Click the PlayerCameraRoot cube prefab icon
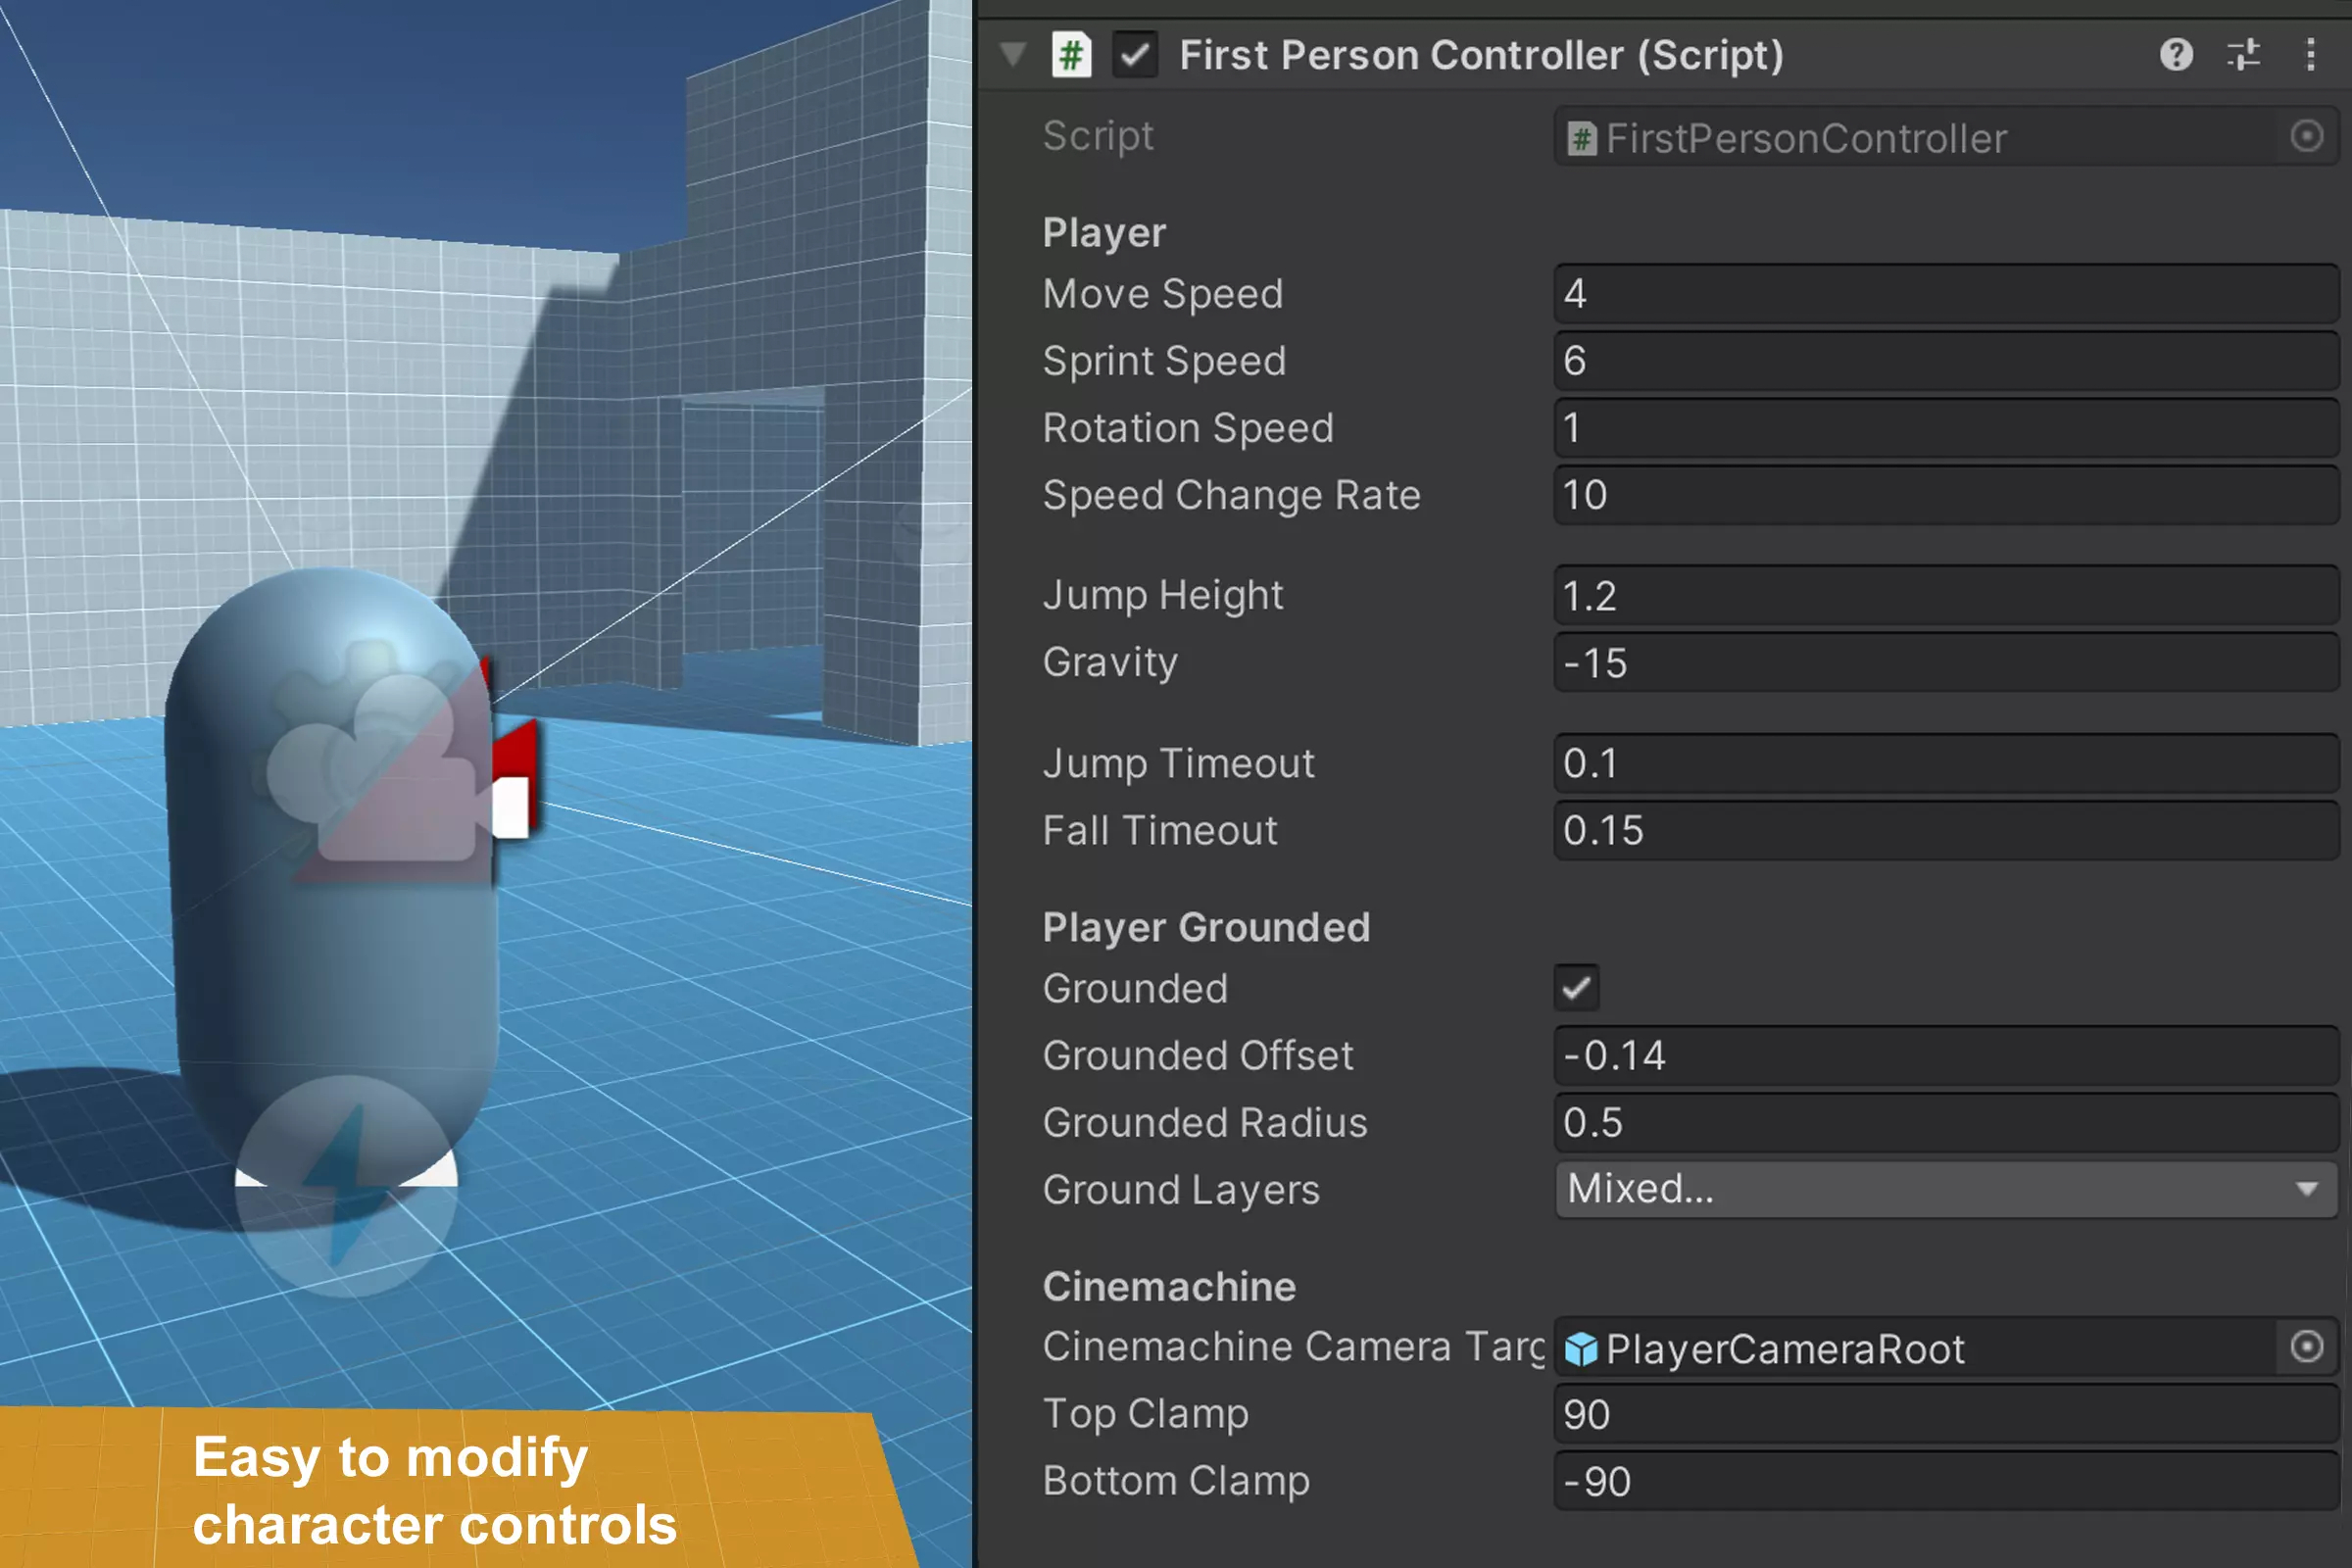The width and height of the screenshot is (2352, 1568). pos(1581,1349)
